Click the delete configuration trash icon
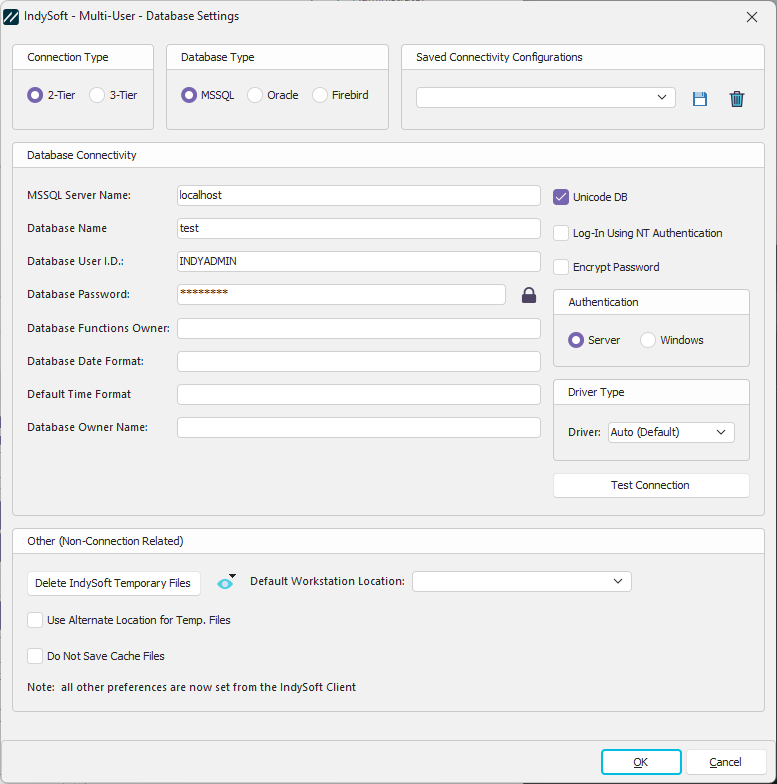 (737, 98)
